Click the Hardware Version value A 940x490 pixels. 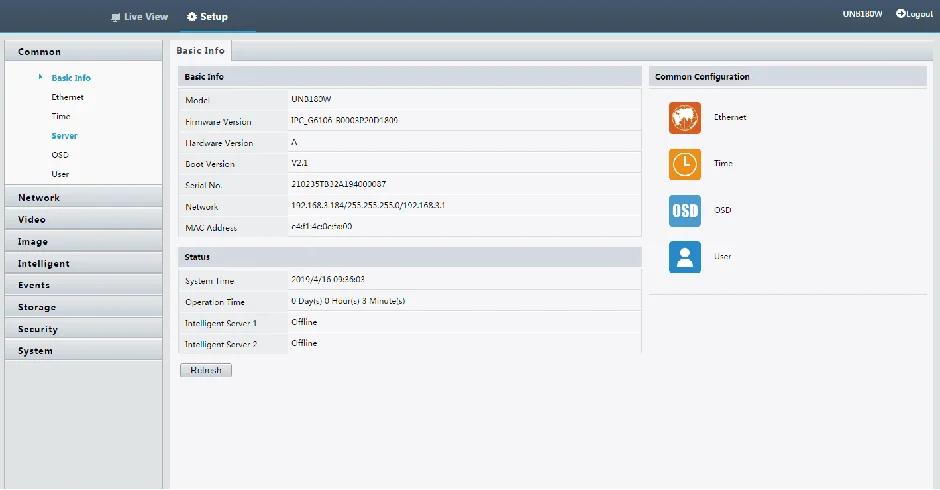(x=294, y=142)
